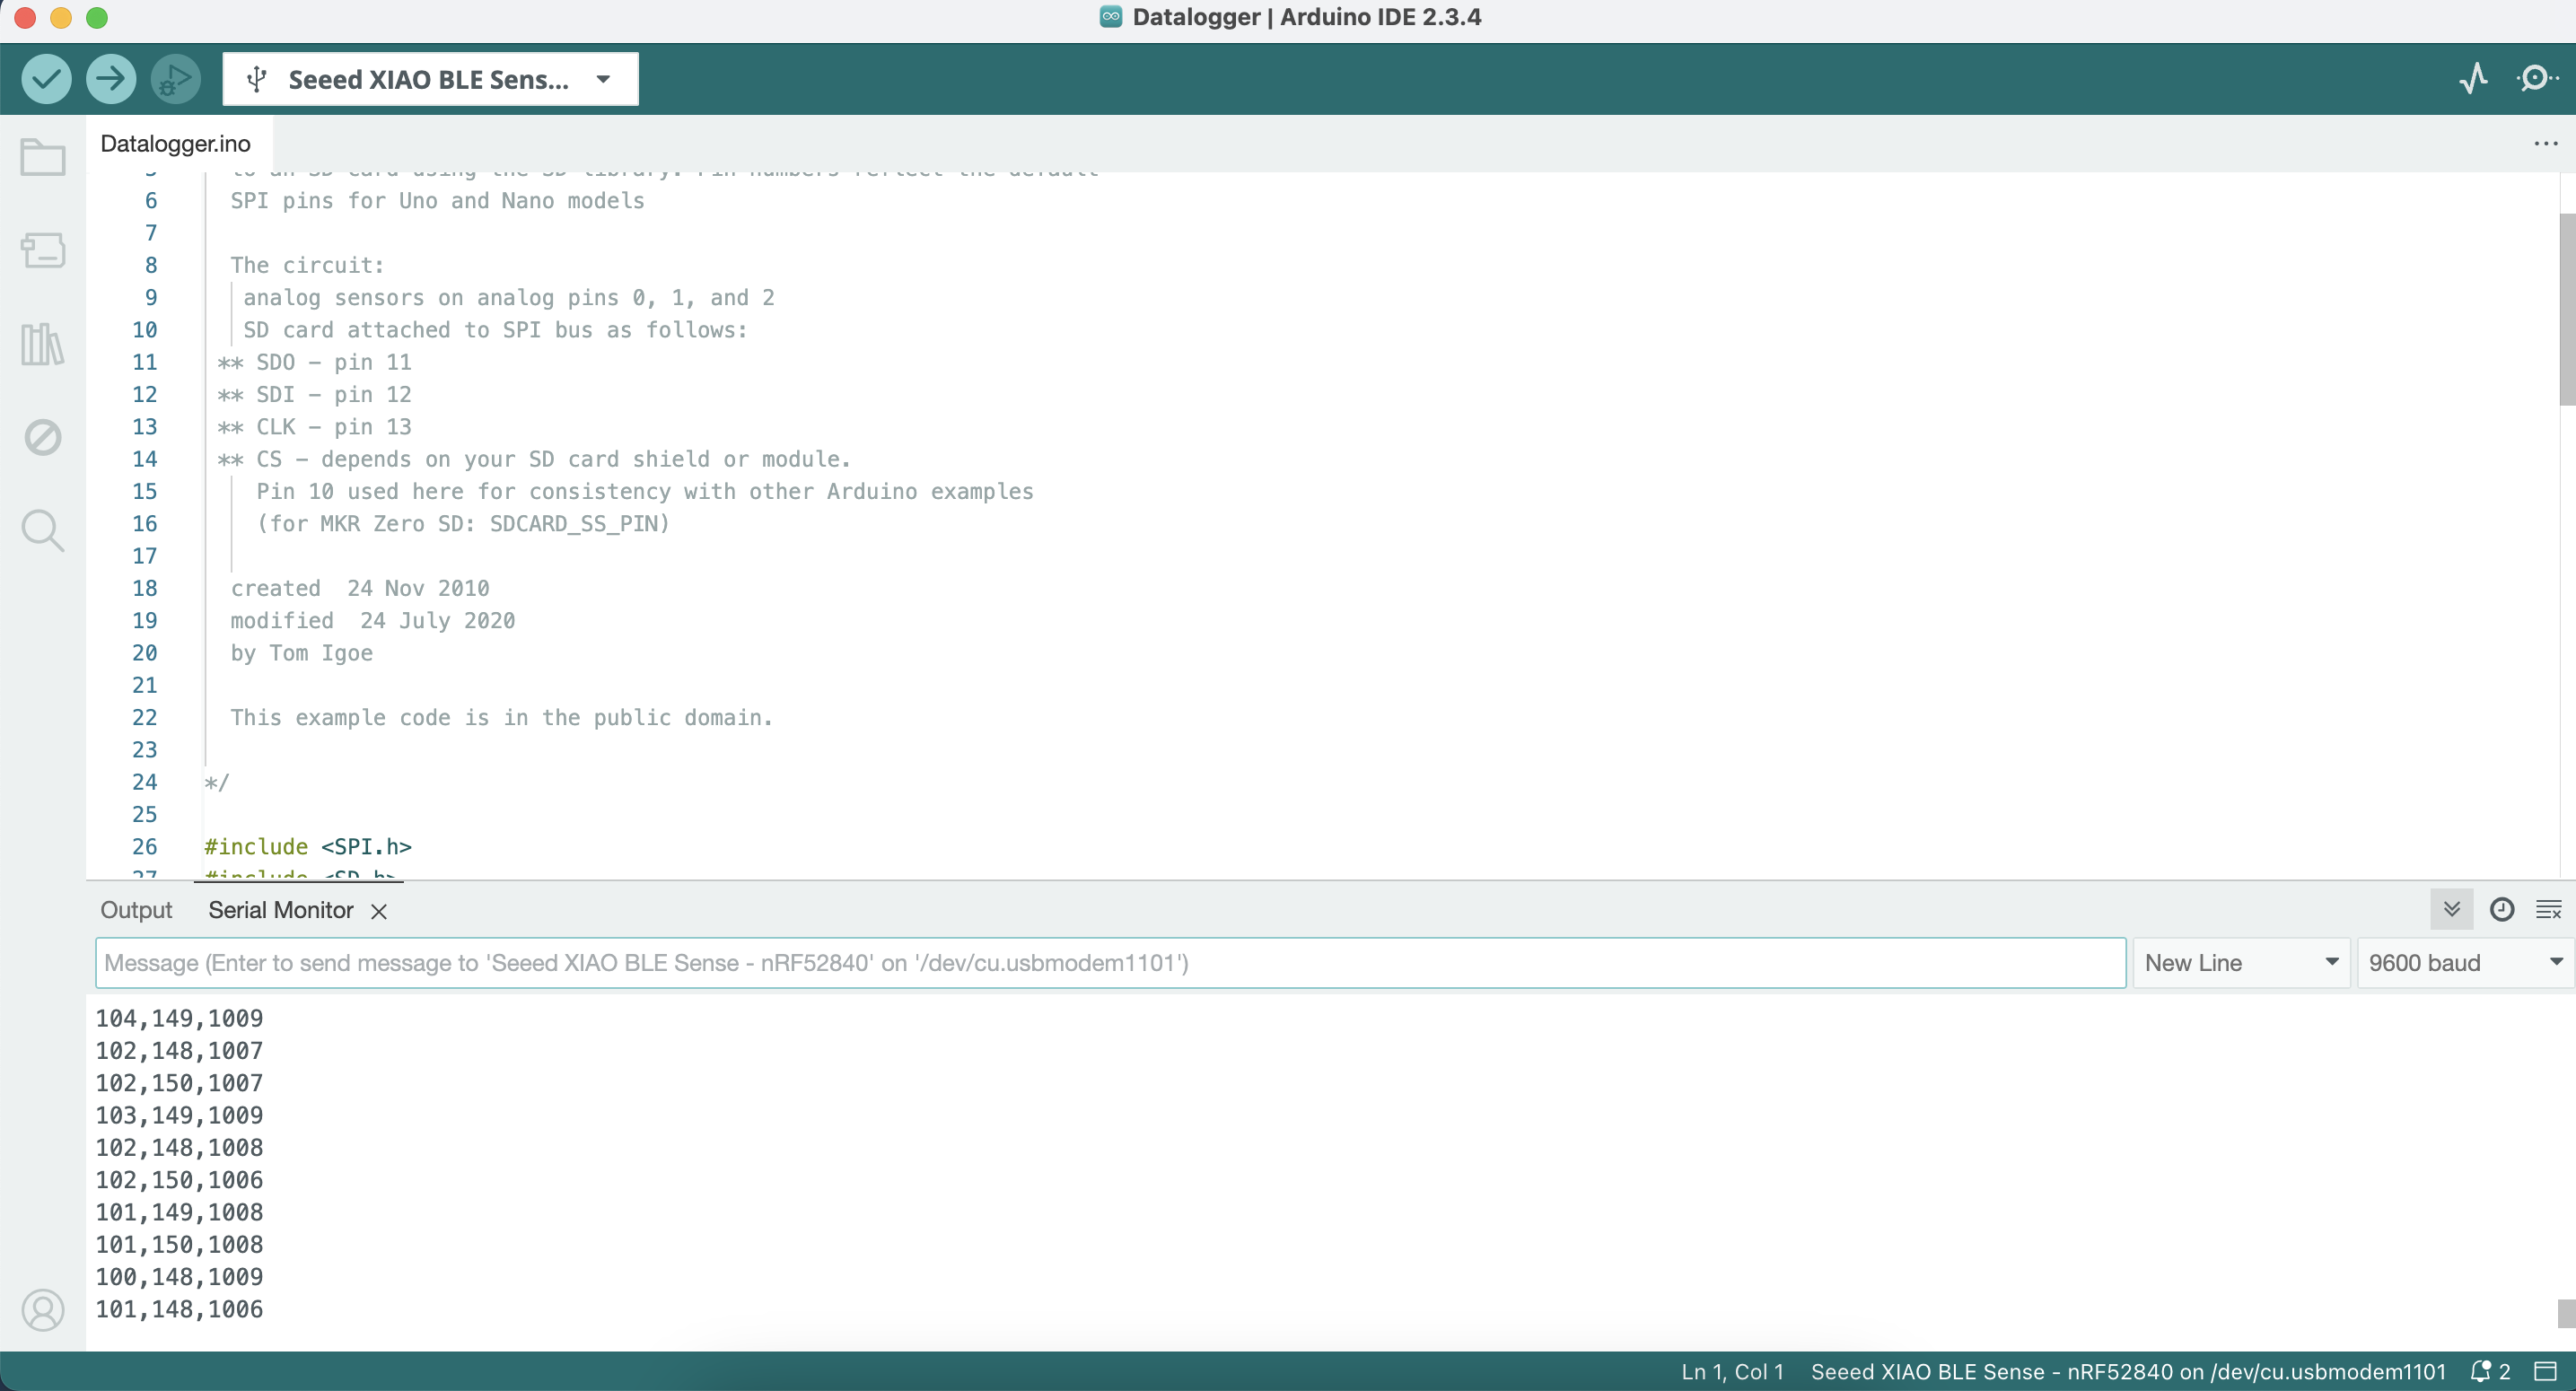The height and width of the screenshot is (1391, 2576).
Task: Open the Boards Manager sidebar icon
Action: tap(43, 250)
